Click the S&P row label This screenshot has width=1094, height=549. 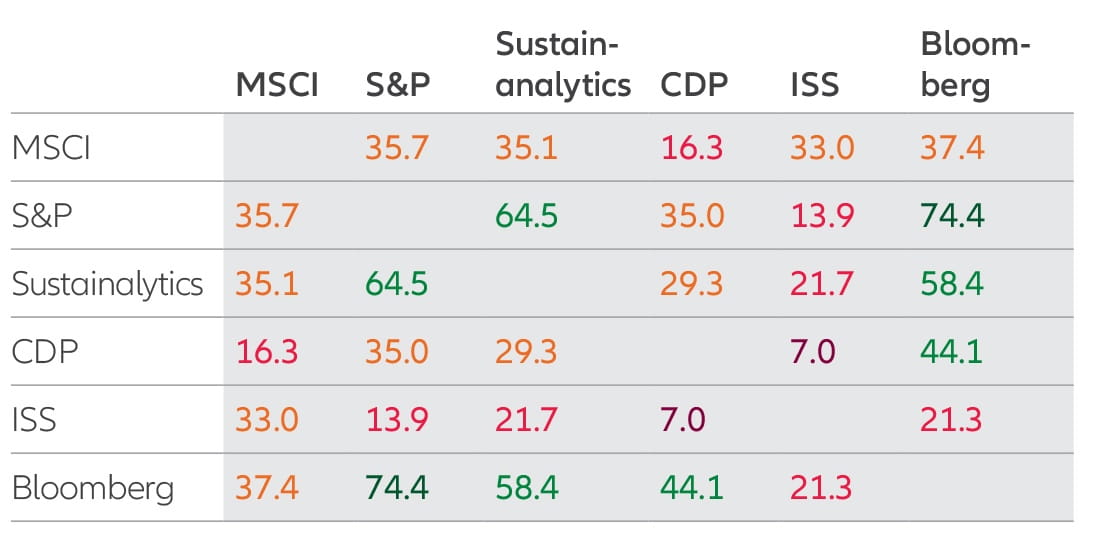click(42, 215)
